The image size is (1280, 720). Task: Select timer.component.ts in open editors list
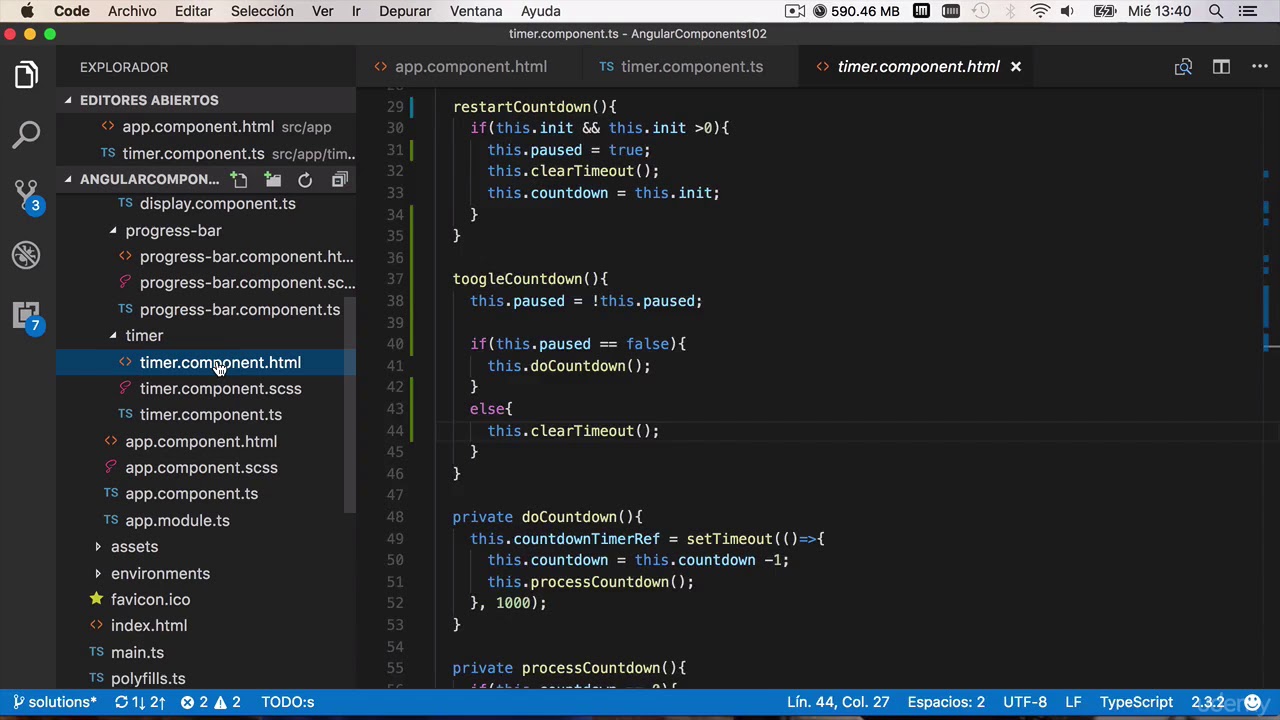click(193, 154)
